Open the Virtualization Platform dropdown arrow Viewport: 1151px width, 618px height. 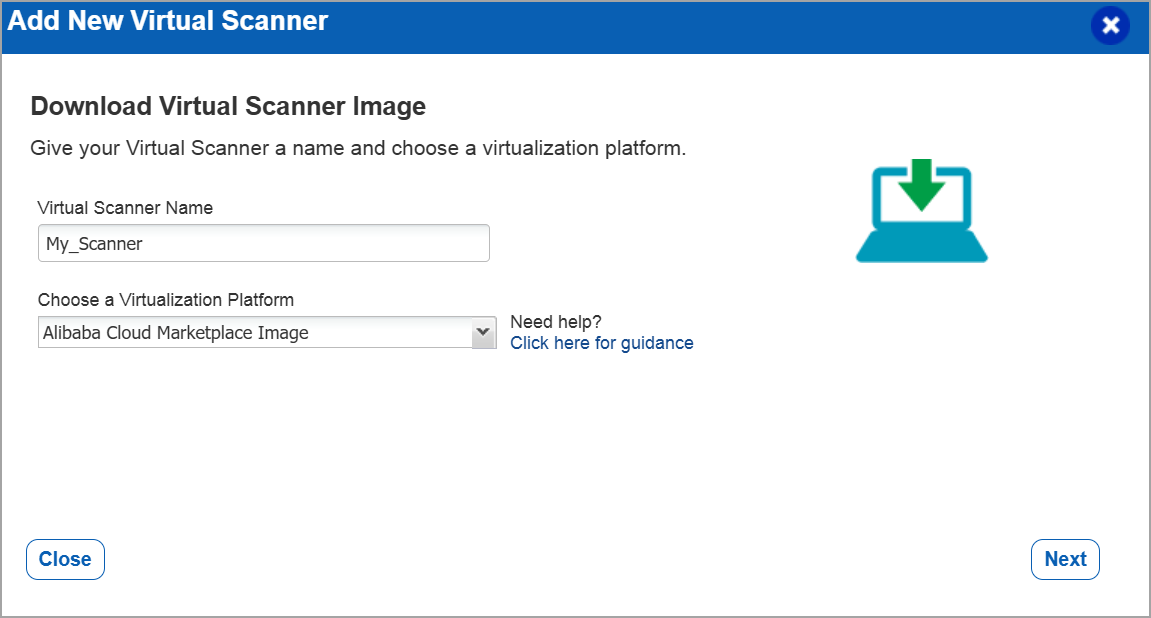click(484, 332)
